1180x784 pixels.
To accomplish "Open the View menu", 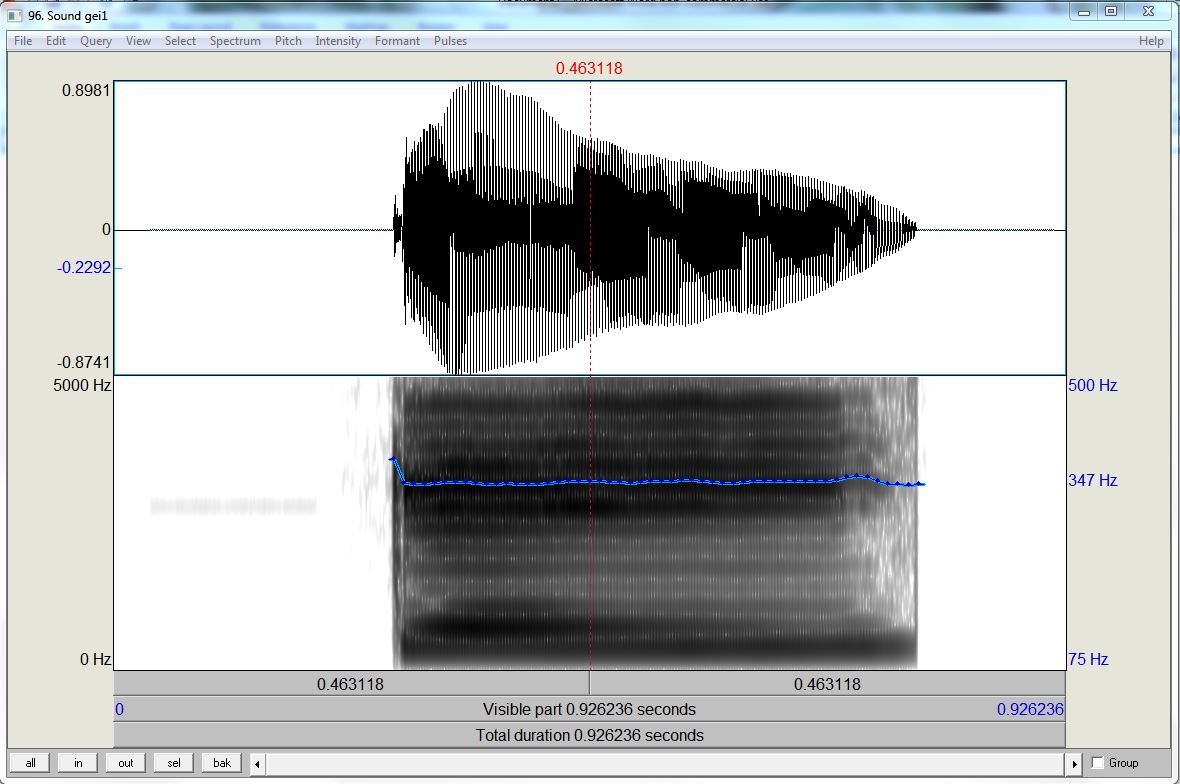I will point(138,41).
